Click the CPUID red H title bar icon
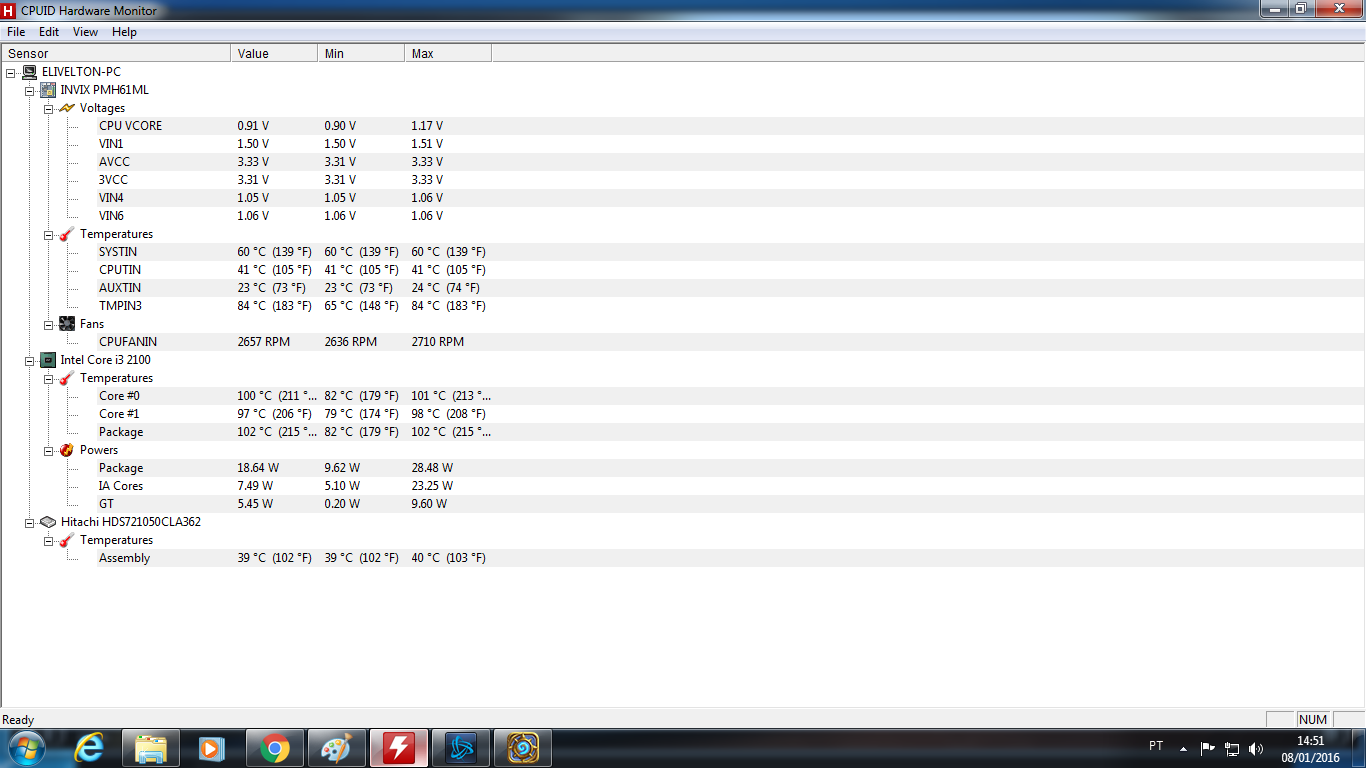This screenshot has width=1366, height=768. pos(9,10)
